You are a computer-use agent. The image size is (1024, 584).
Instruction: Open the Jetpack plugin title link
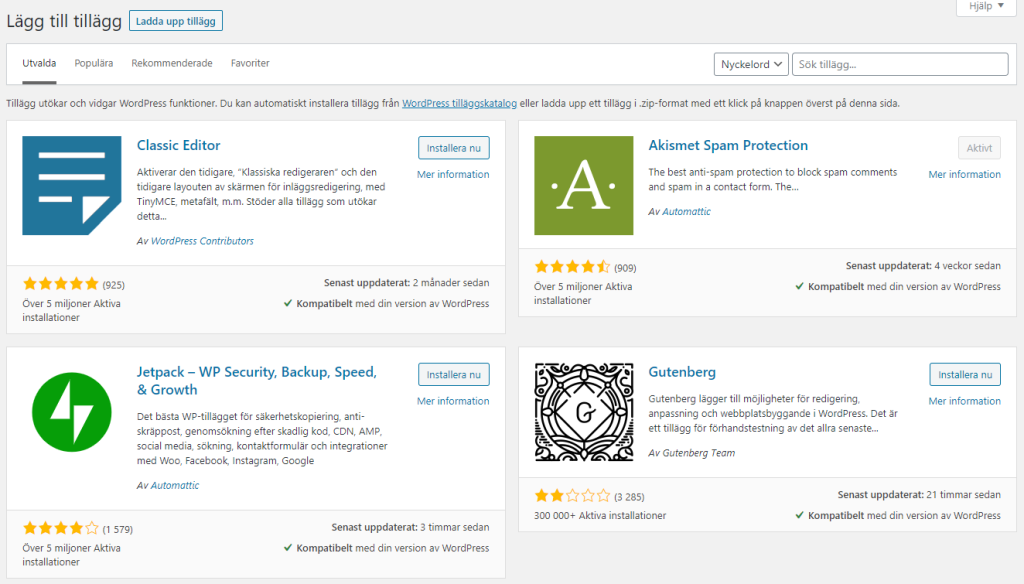coord(257,381)
